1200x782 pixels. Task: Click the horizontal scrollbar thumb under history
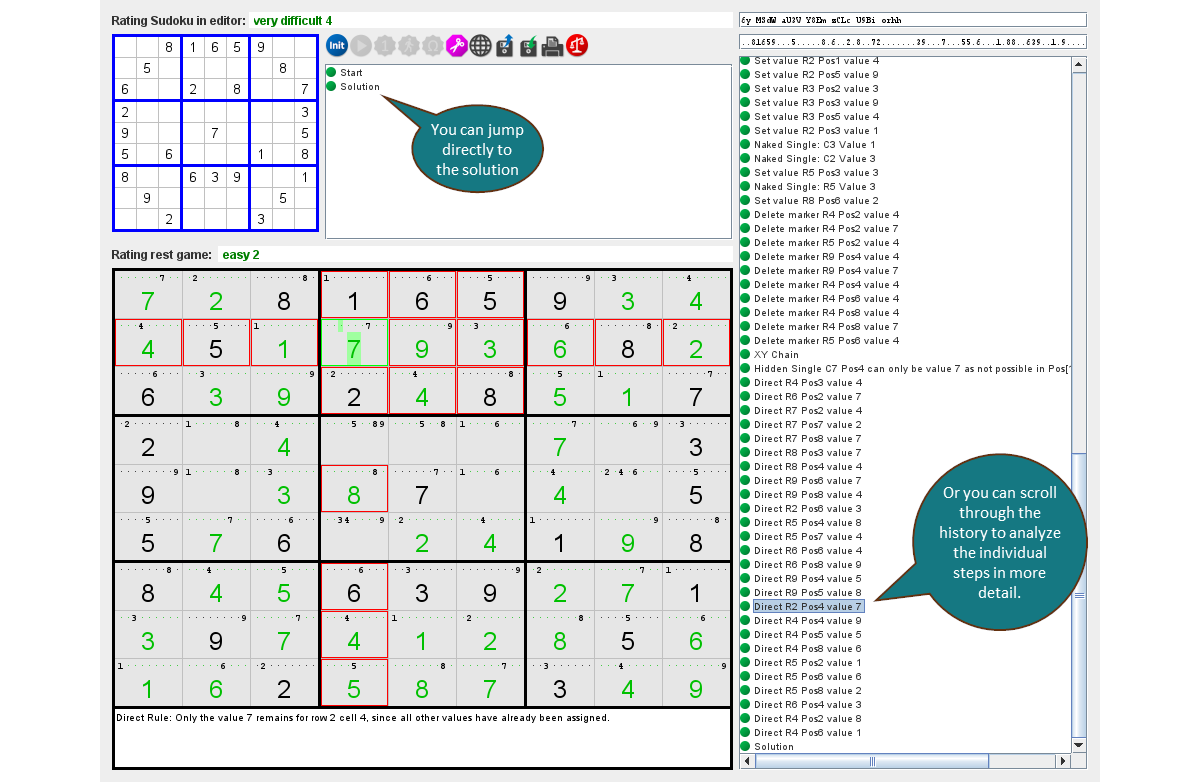871,761
